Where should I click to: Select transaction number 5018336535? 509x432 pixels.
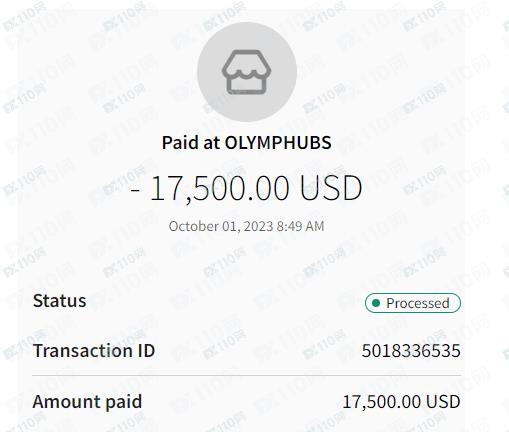click(x=411, y=351)
